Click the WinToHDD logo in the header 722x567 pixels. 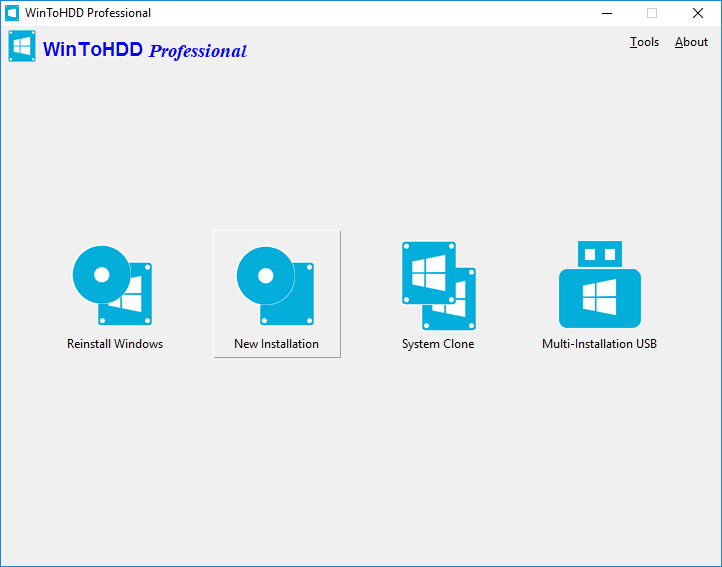pos(22,47)
